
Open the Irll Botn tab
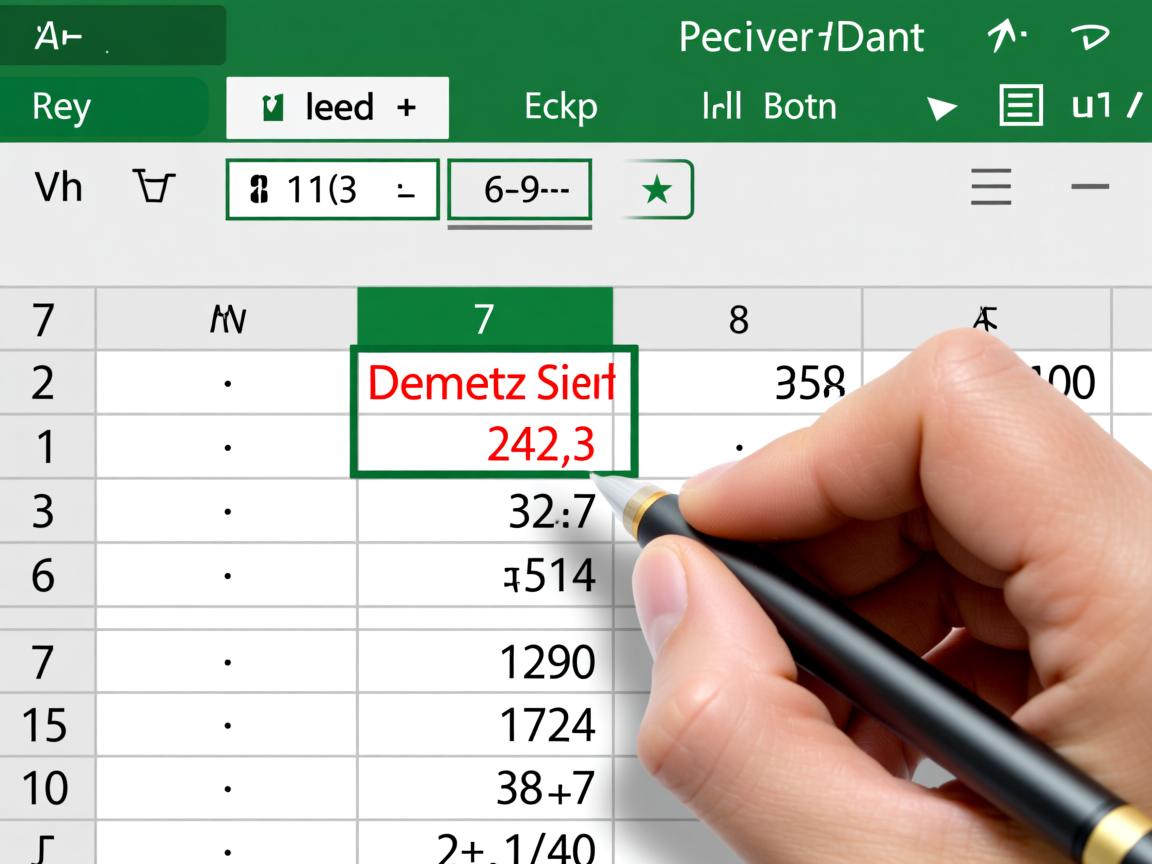pyautogui.click(x=768, y=107)
